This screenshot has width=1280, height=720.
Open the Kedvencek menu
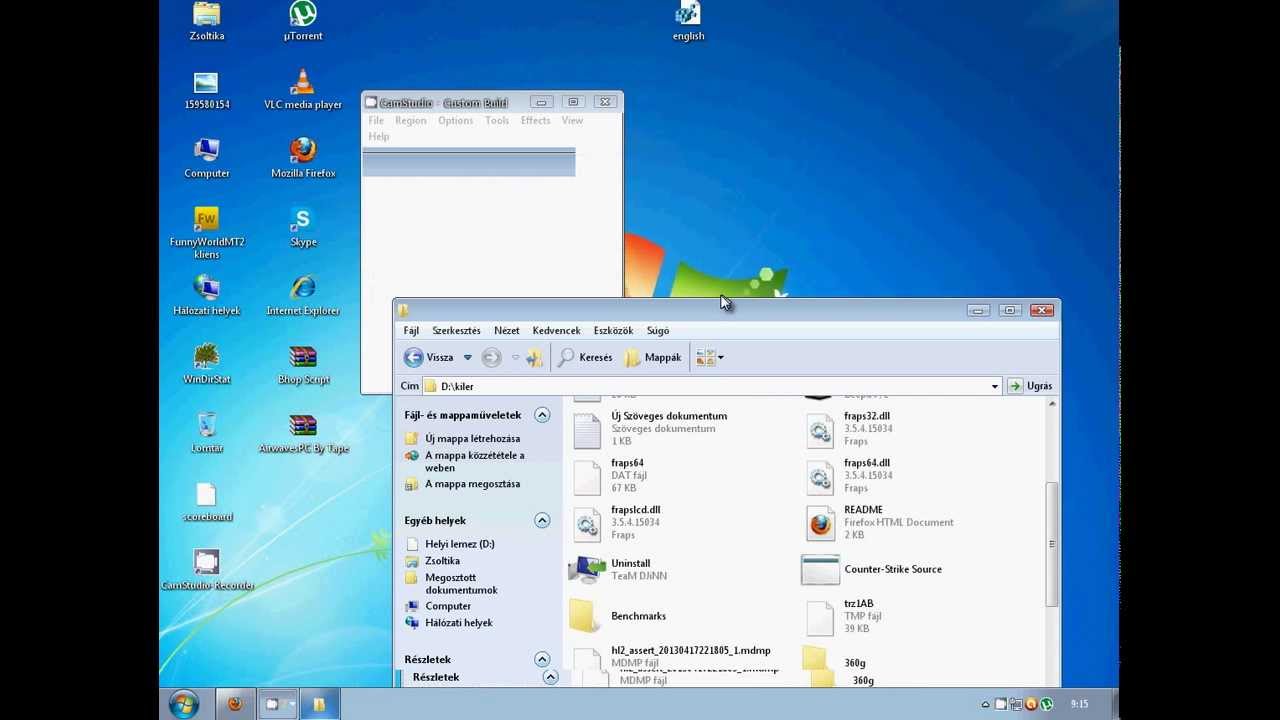(556, 331)
